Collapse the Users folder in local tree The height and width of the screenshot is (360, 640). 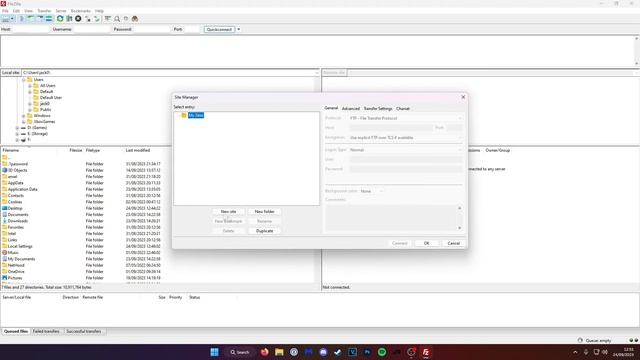[x=24, y=80]
